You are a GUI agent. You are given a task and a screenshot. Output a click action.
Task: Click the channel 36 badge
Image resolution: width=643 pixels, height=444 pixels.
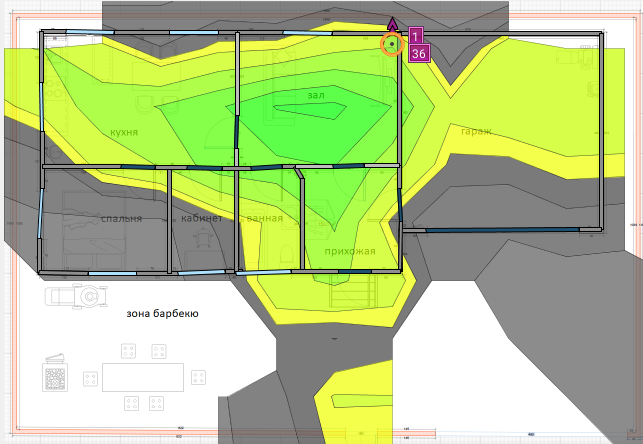pos(419,53)
